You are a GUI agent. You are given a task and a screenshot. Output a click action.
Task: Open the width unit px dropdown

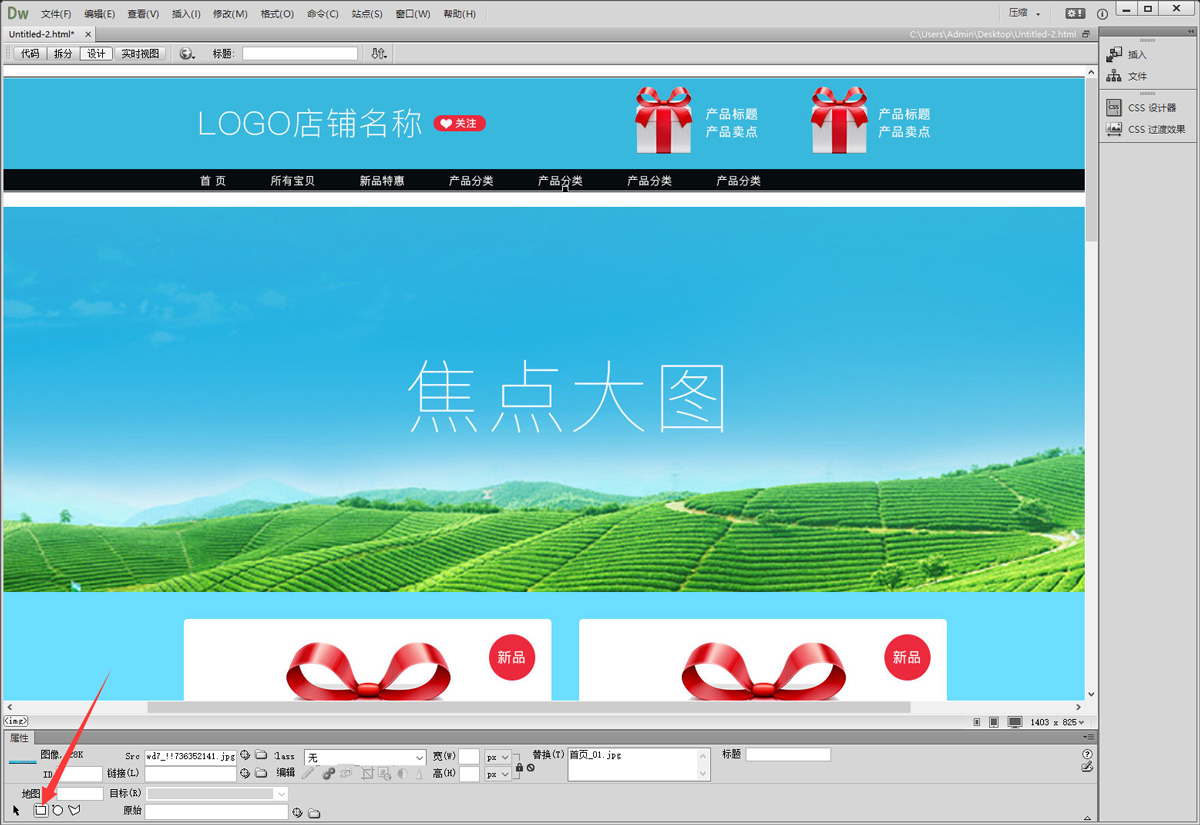[x=498, y=757]
